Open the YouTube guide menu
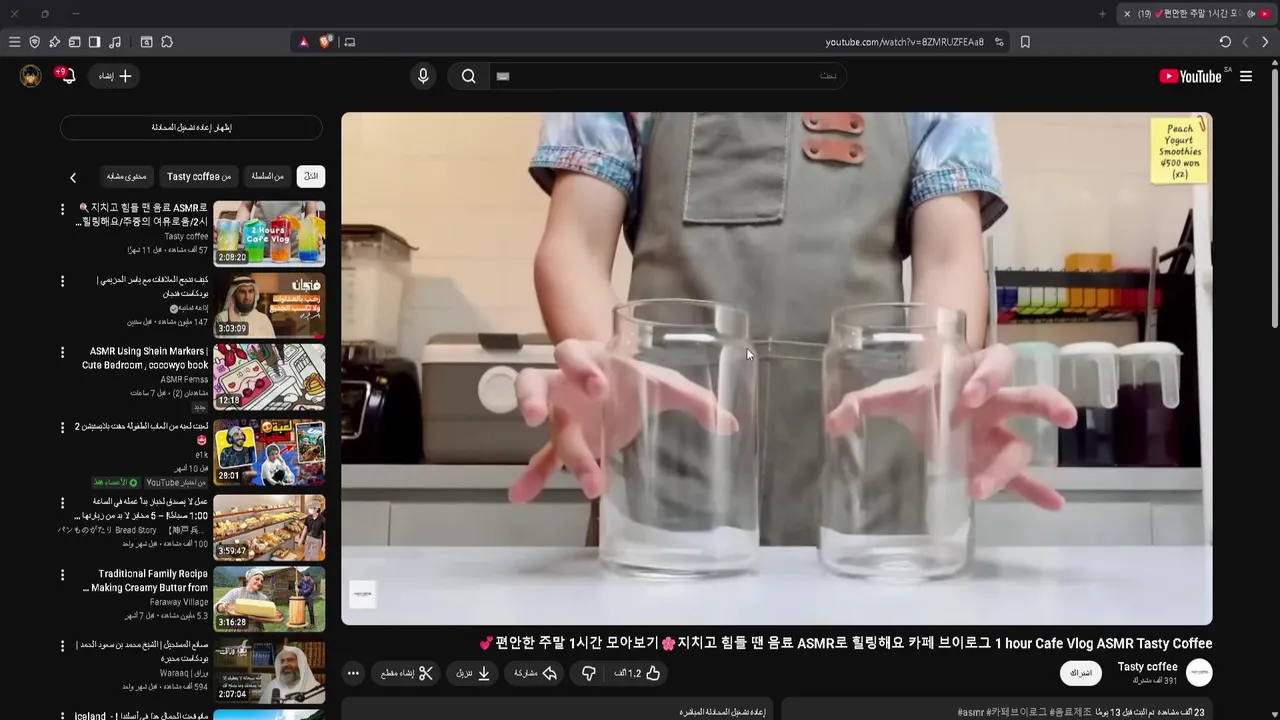Screen dimensions: 1280x720 (x=1246, y=76)
